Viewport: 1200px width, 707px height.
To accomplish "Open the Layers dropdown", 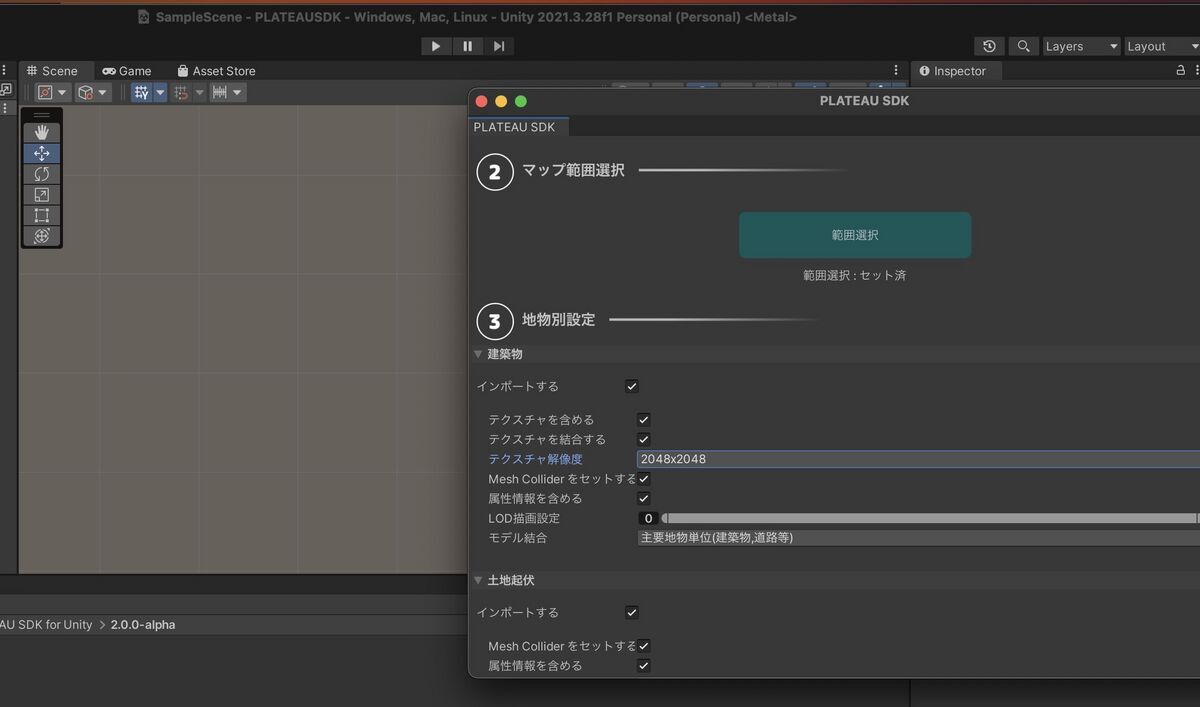I will (x=1081, y=46).
